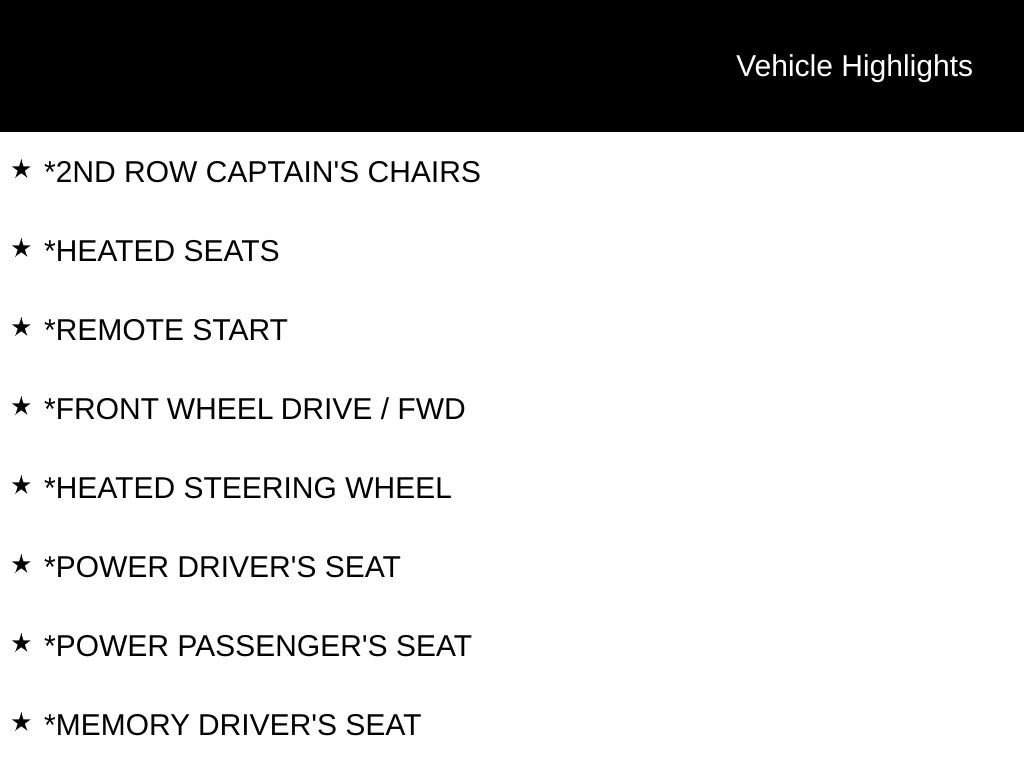The height and width of the screenshot is (768, 1024).
Task: Tap the star next to HEATED STEERING WHEEL
Action: click(x=21, y=486)
